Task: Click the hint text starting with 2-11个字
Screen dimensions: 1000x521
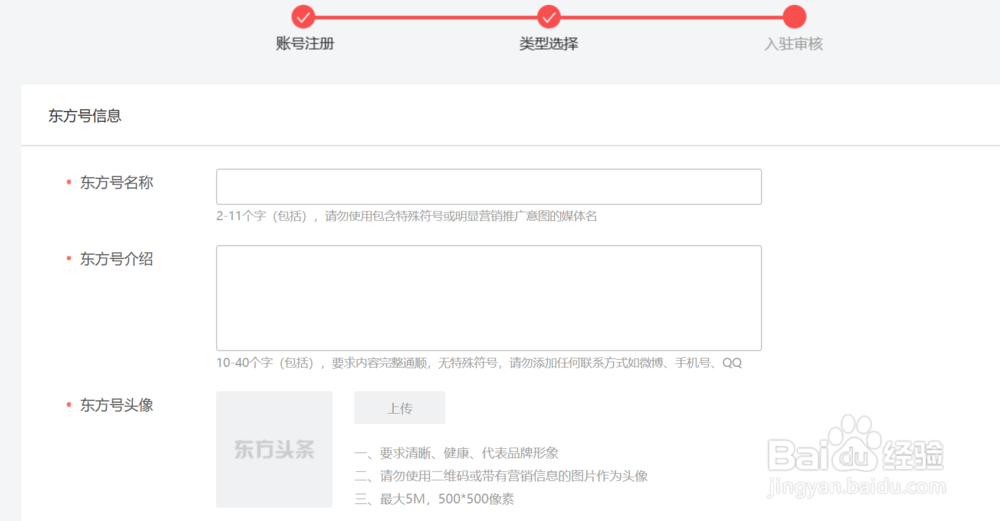Action: 406,216
